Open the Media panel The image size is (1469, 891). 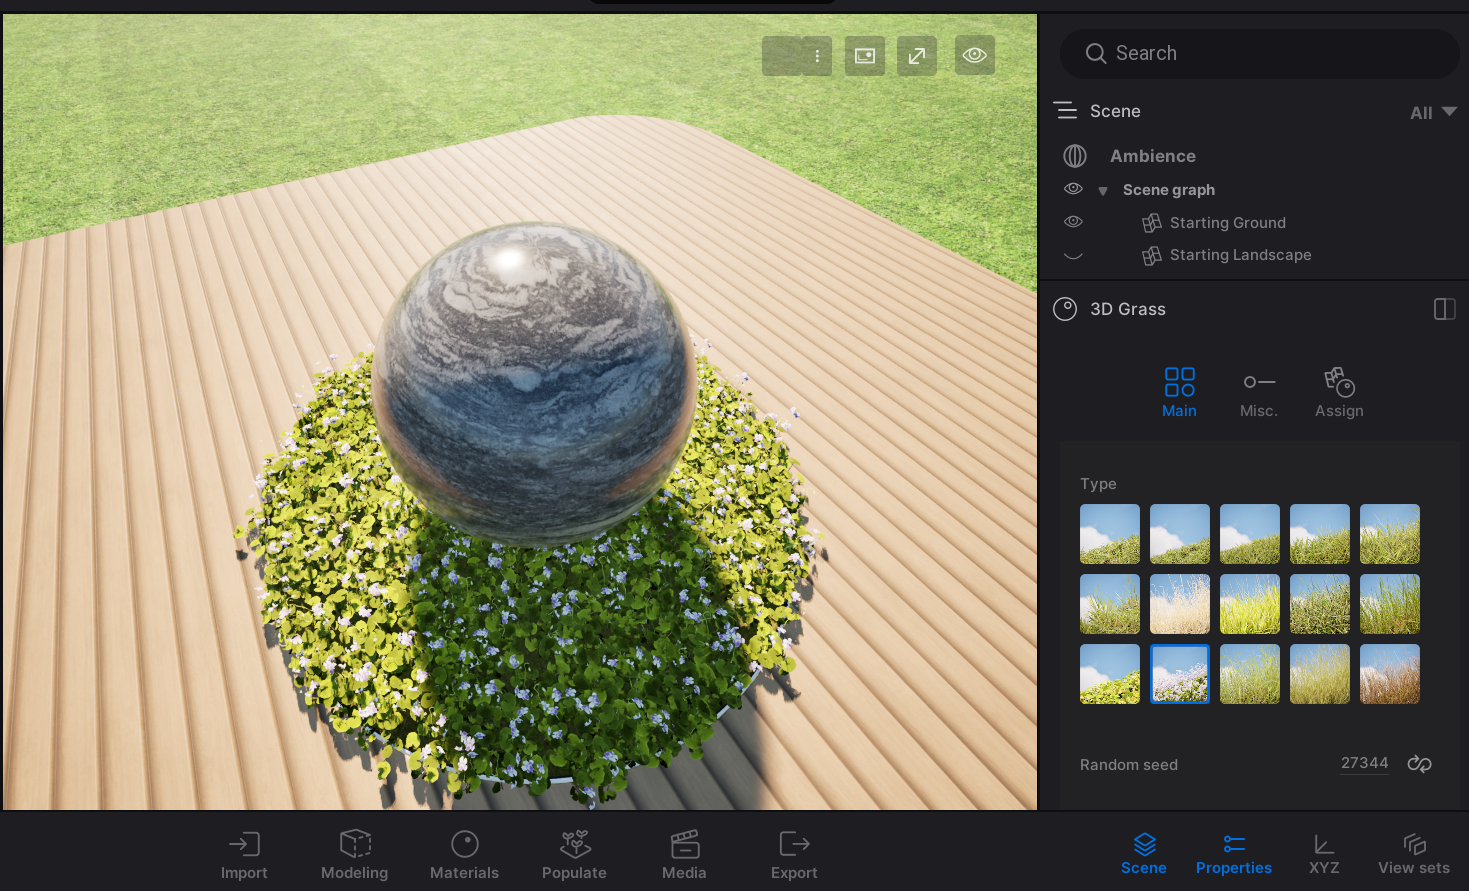click(x=684, y=855)
